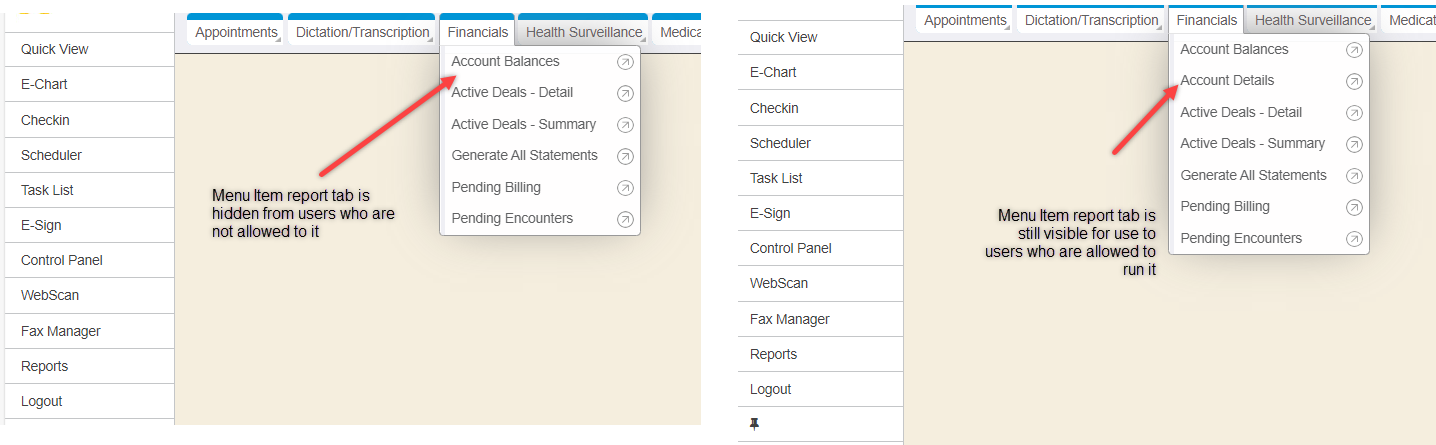The height and width of the screenshot is (445, 1436).
Task: Click arrow icon beside Active Deals - Detail, left menu
Action: pyautogui.click(x=625, y=93)
